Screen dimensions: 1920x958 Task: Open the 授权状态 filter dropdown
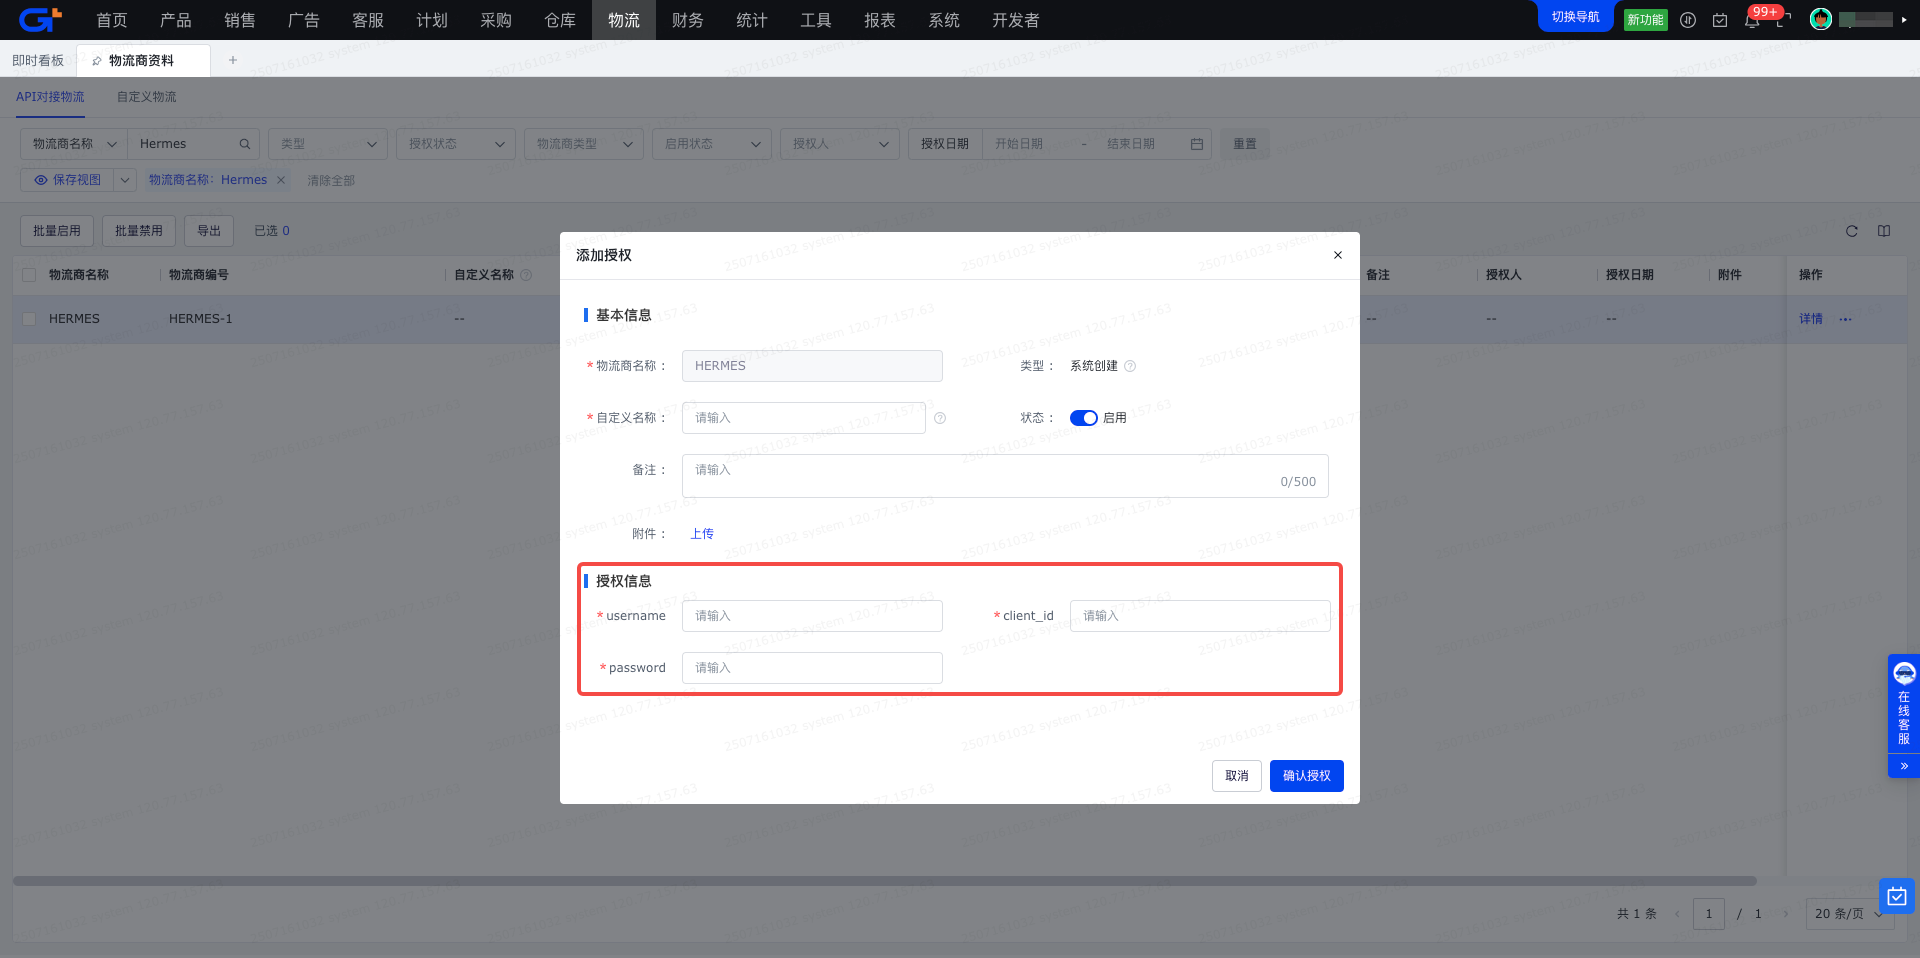point(456,144)
